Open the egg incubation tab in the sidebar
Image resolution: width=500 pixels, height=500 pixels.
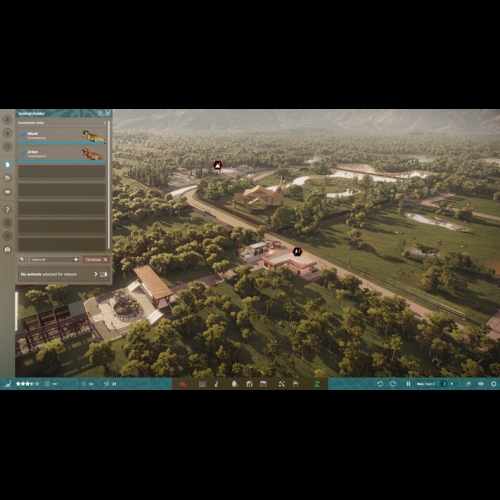7,165
